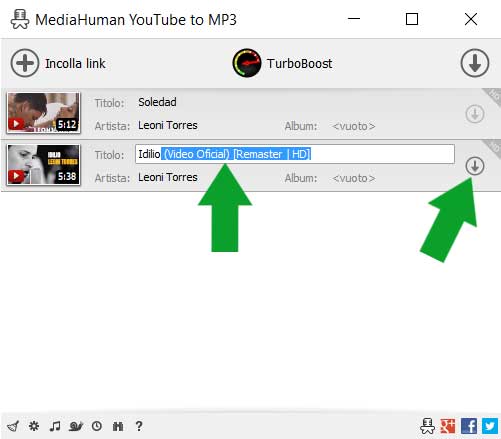Screen dimensions: 501x439
Task: Minimize the MediaHuman window
Action: point(354,19)
